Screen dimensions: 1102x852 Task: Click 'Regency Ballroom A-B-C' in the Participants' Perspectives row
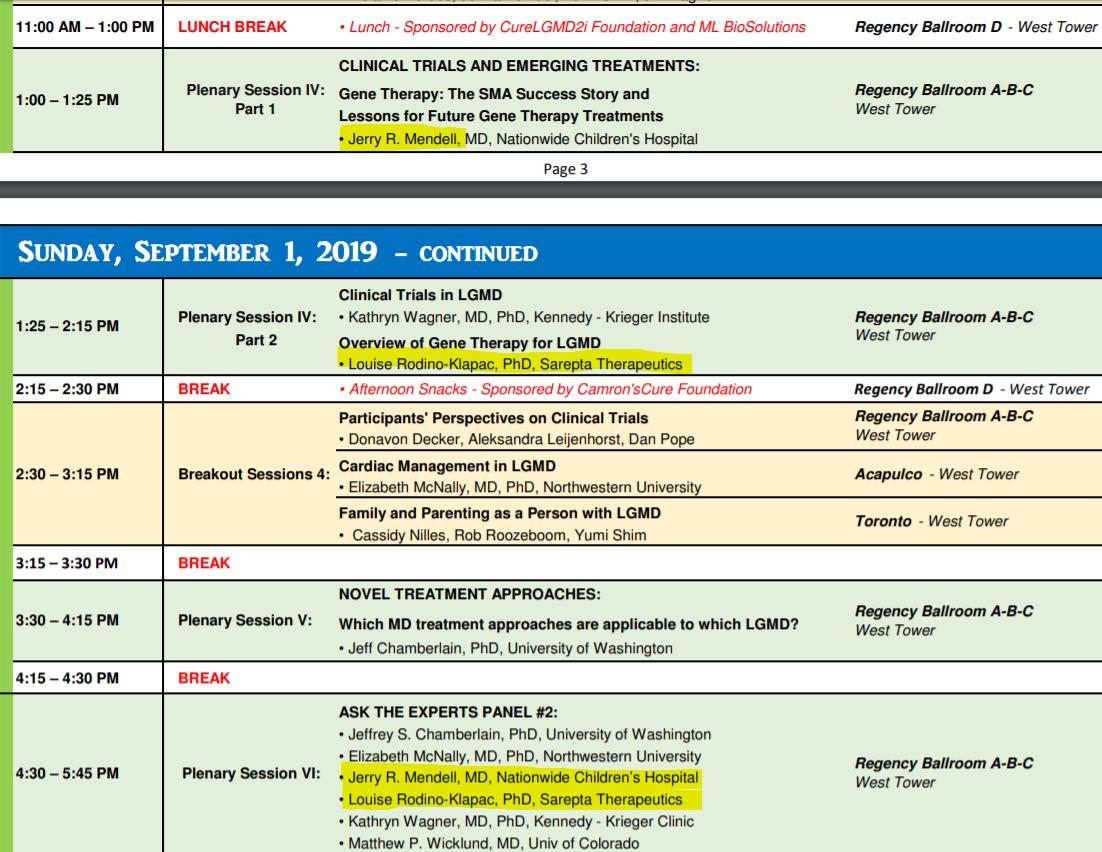click(944, 417)
